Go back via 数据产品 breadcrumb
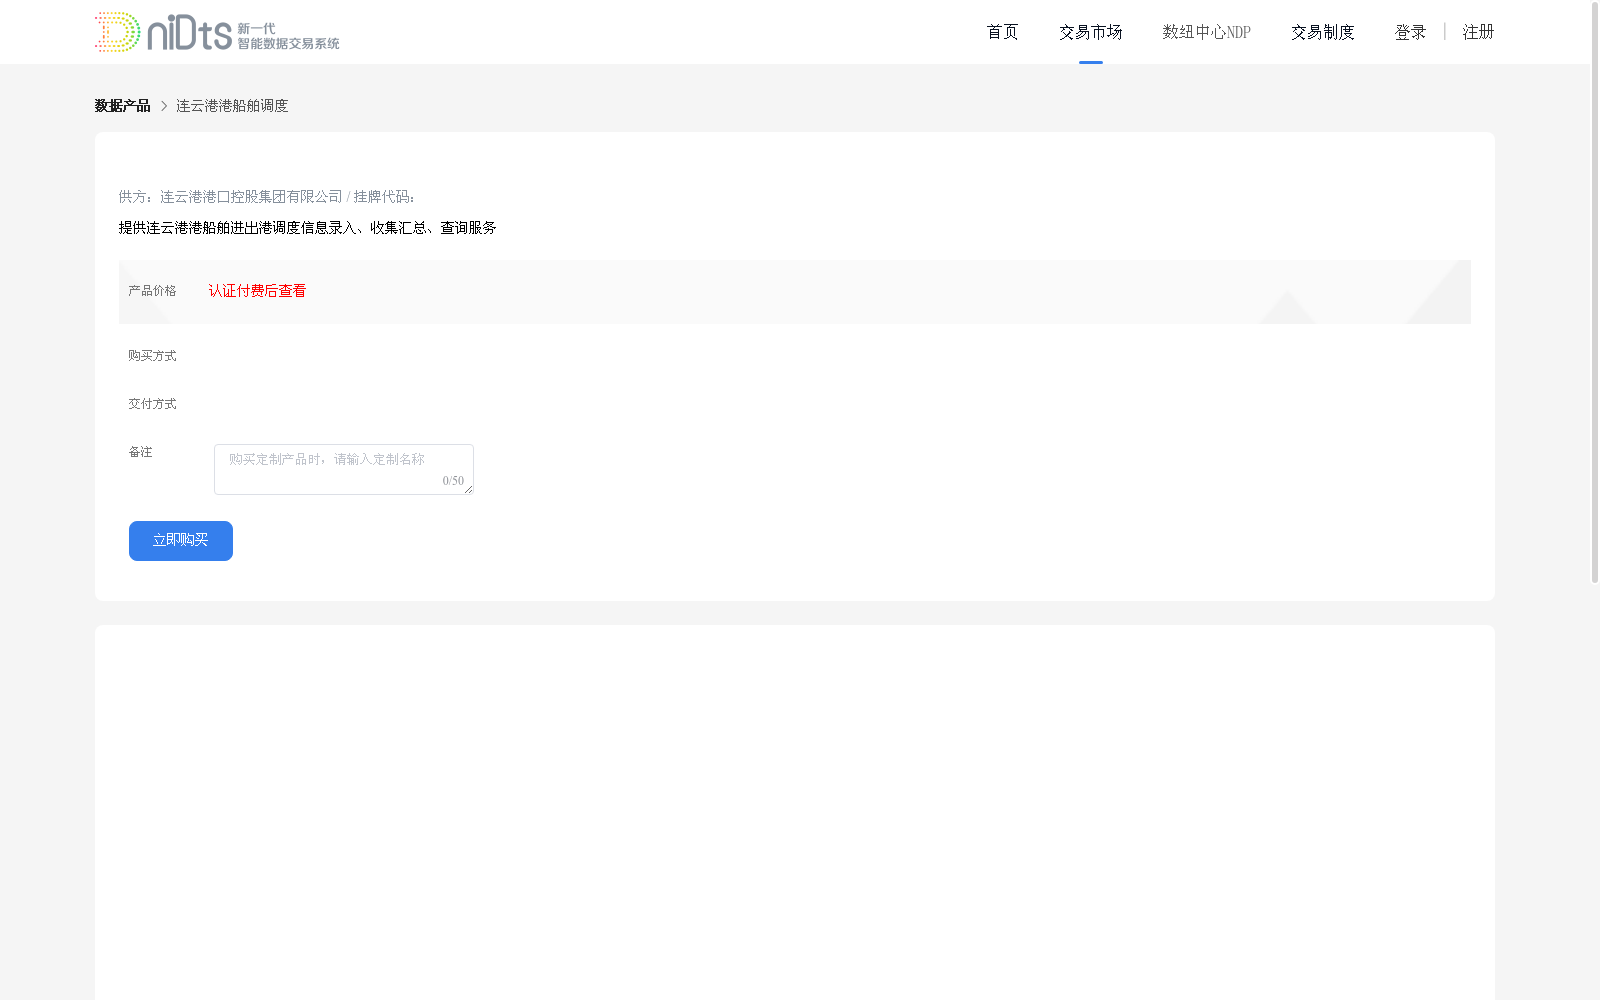1600x1000 pixels. click(122, 106)
